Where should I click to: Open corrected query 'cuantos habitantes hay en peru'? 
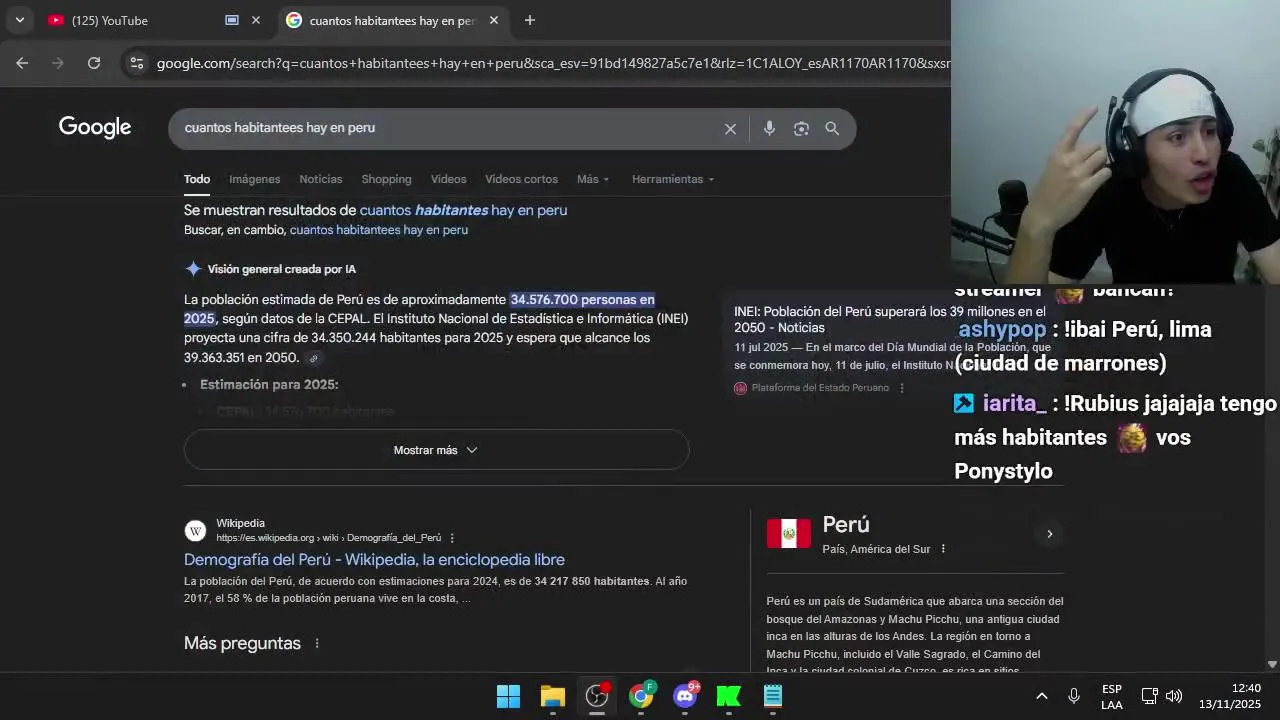click(463, 210)
